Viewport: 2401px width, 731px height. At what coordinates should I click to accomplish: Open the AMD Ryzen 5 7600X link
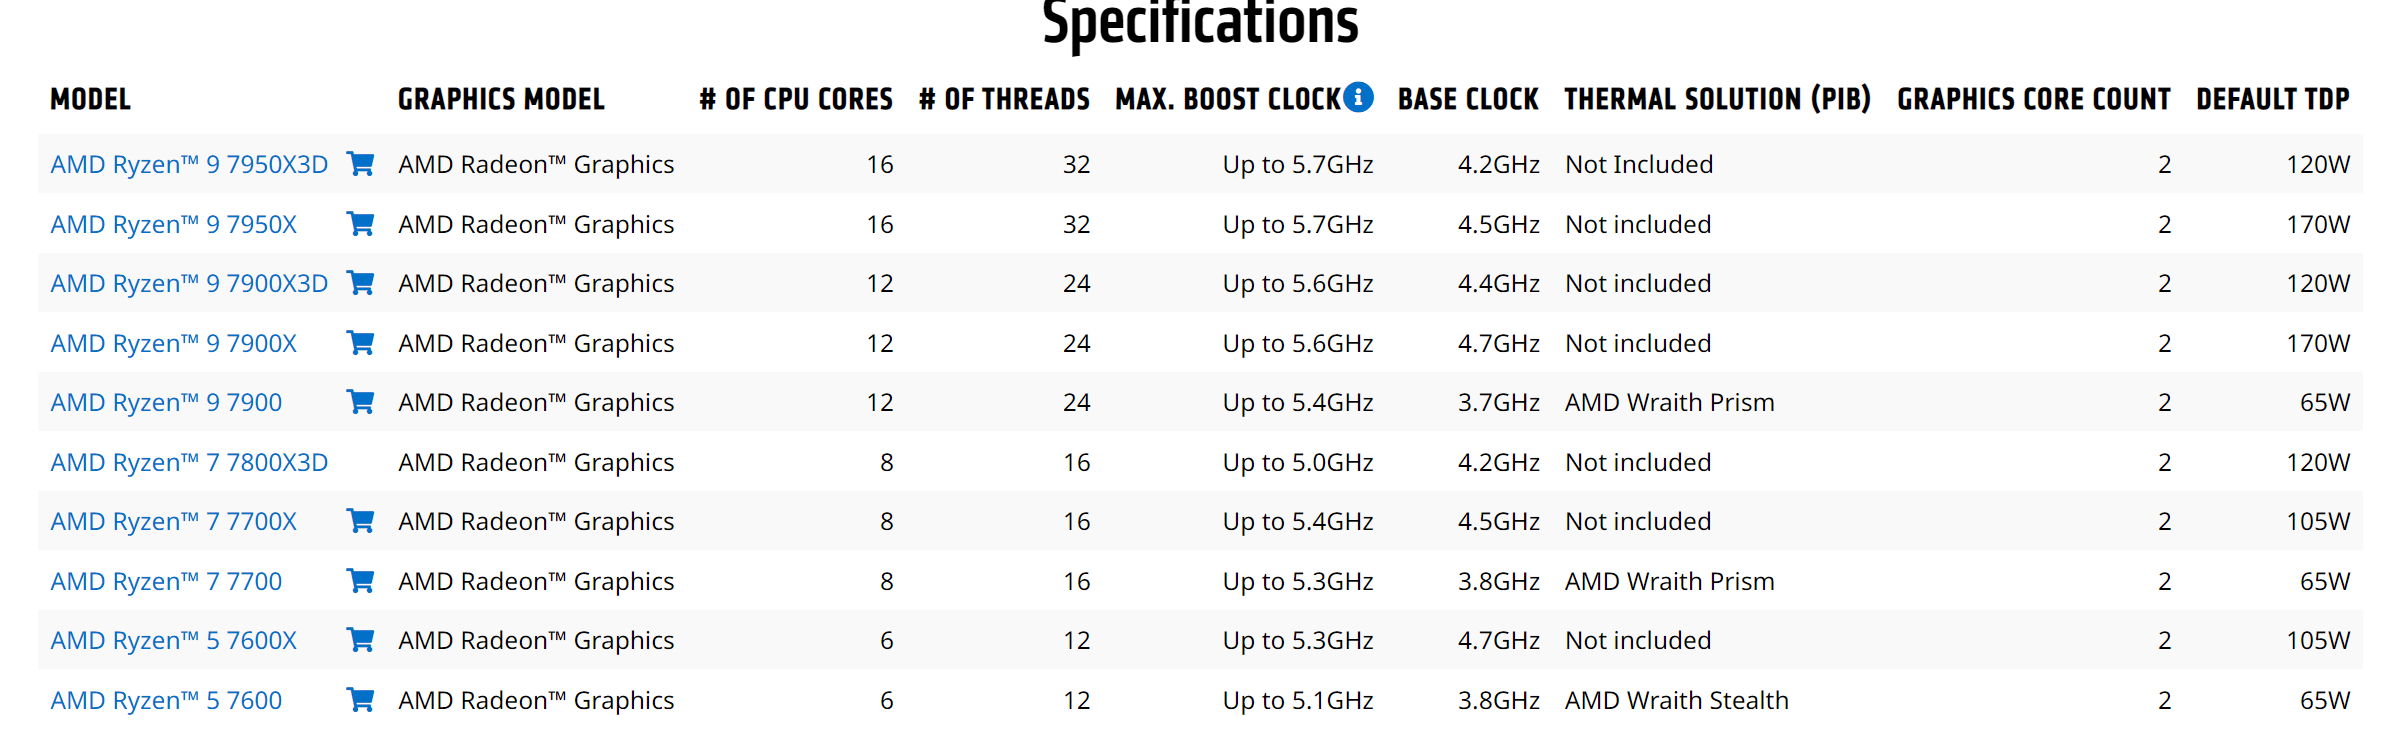click(173, 640)
